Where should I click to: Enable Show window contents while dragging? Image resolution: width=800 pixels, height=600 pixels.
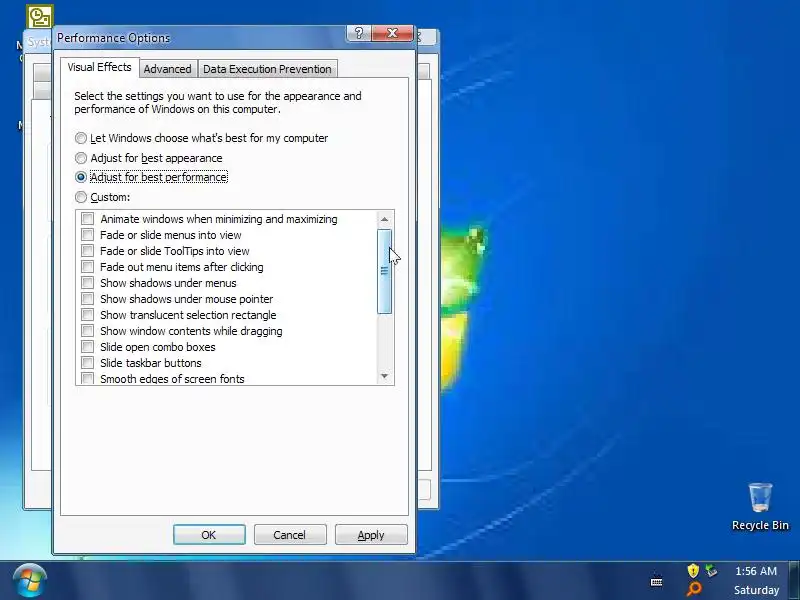tap(87, 331)
